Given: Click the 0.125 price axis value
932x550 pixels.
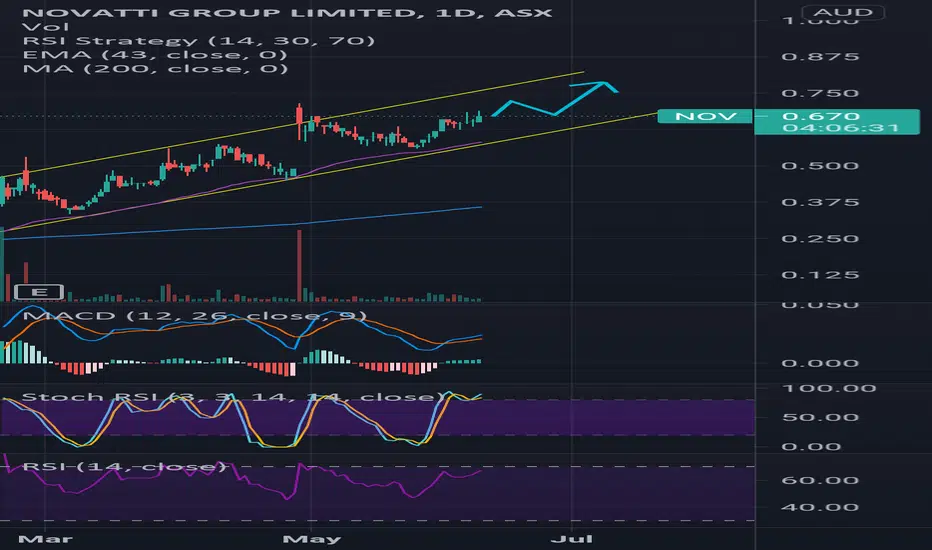Looking at the screenshot, I should coord(820,275).
